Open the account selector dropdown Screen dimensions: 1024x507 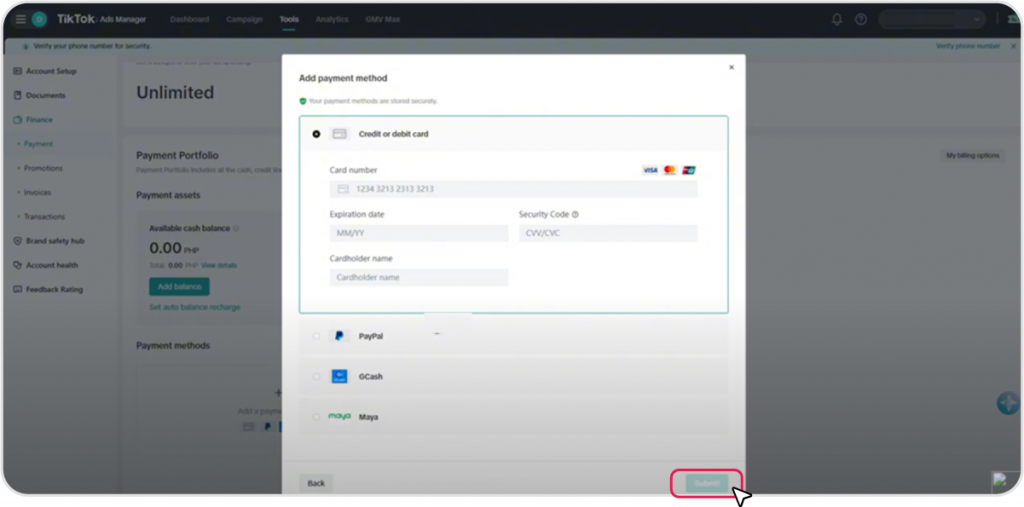[931, 19]
